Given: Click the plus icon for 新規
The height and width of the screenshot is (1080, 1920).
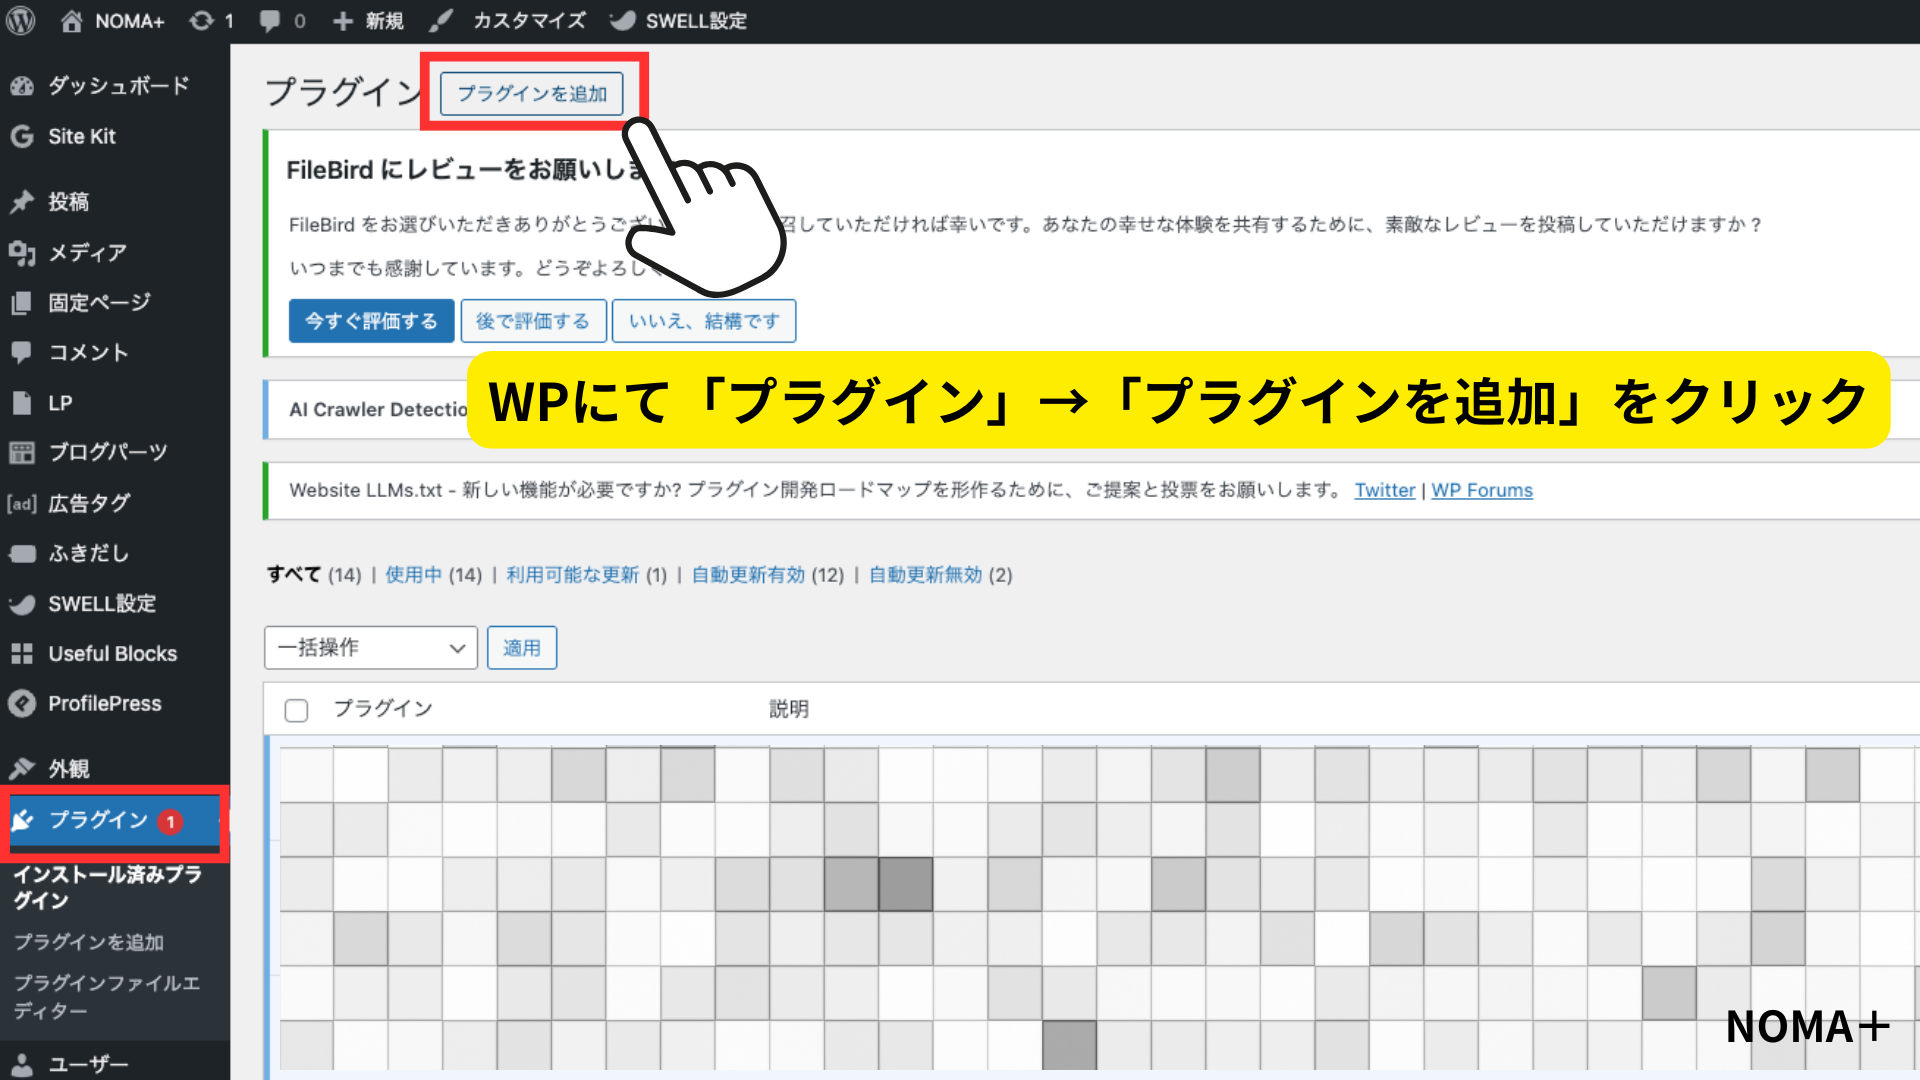Looking at the screenshot, I should [343, 21].
